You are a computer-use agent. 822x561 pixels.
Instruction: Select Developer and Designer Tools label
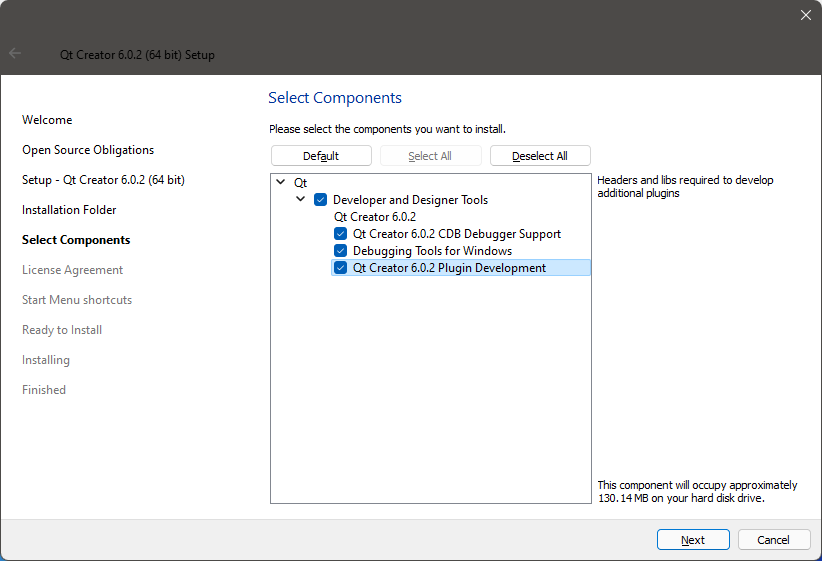pyautogui.click(x=410, y=200)
